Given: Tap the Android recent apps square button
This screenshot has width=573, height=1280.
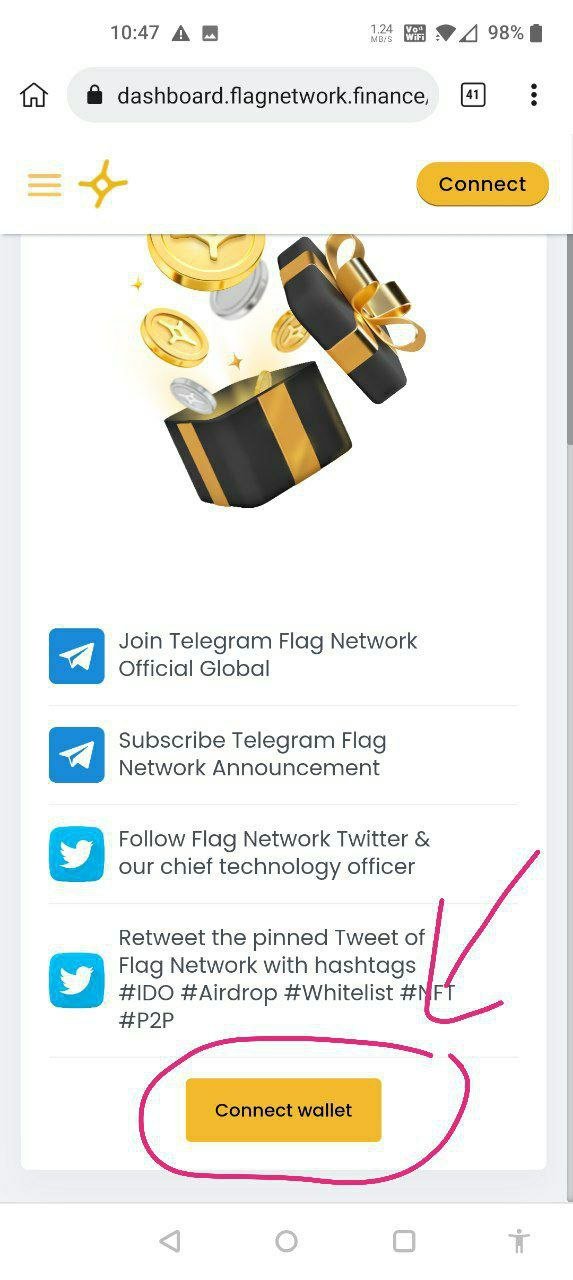Looking at the screenshot, I should coord(404,1241).
